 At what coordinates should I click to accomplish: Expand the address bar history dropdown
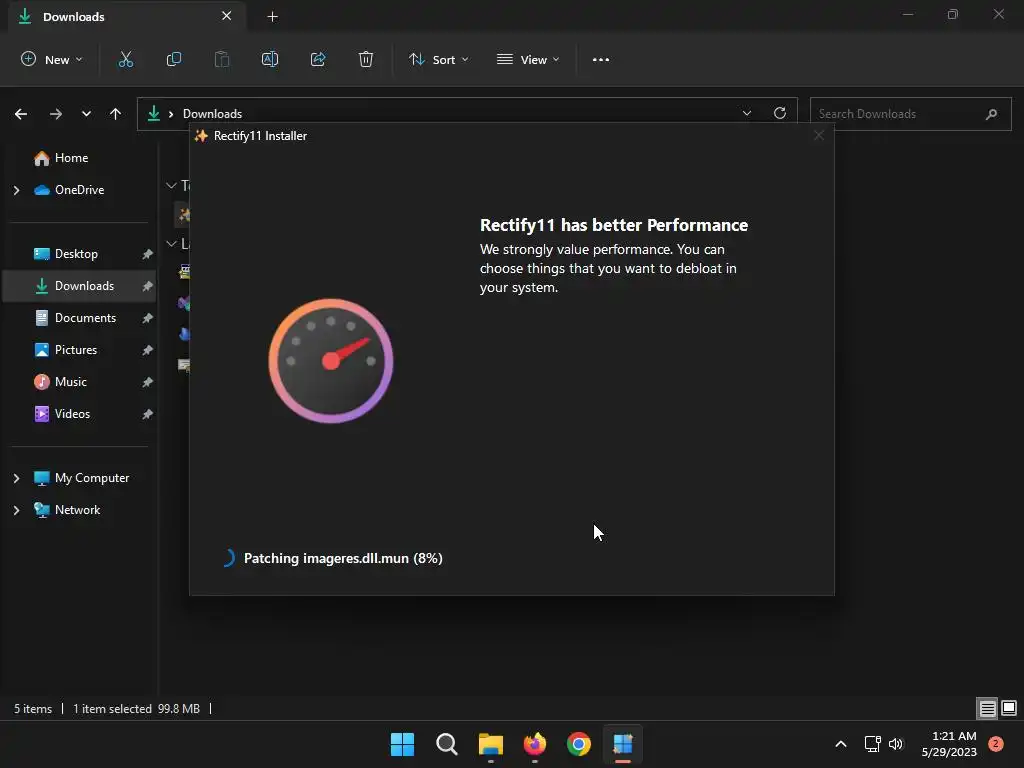[x=746, y=113]
